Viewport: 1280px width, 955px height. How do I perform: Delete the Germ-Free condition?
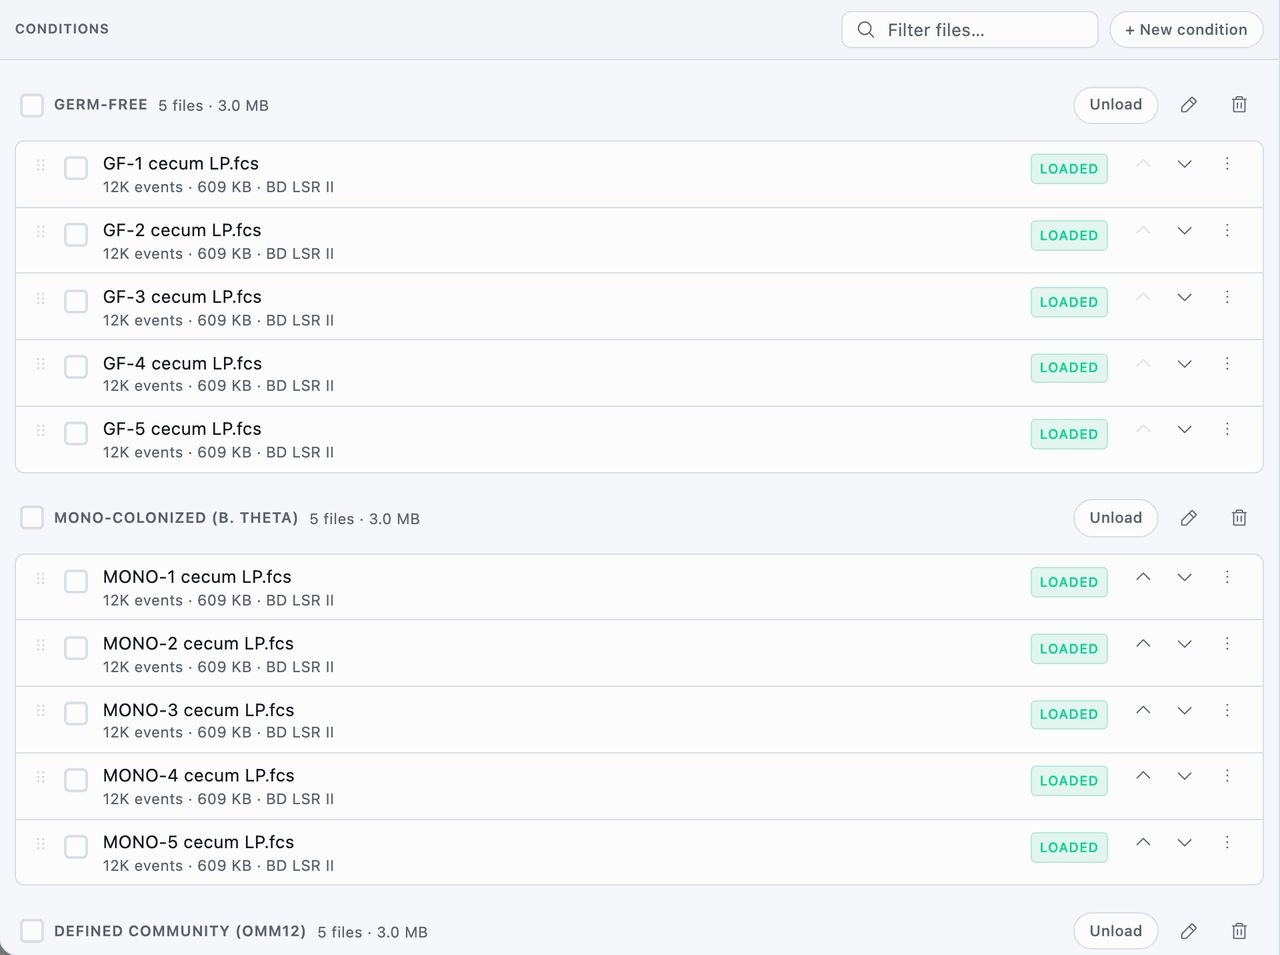1239,105
